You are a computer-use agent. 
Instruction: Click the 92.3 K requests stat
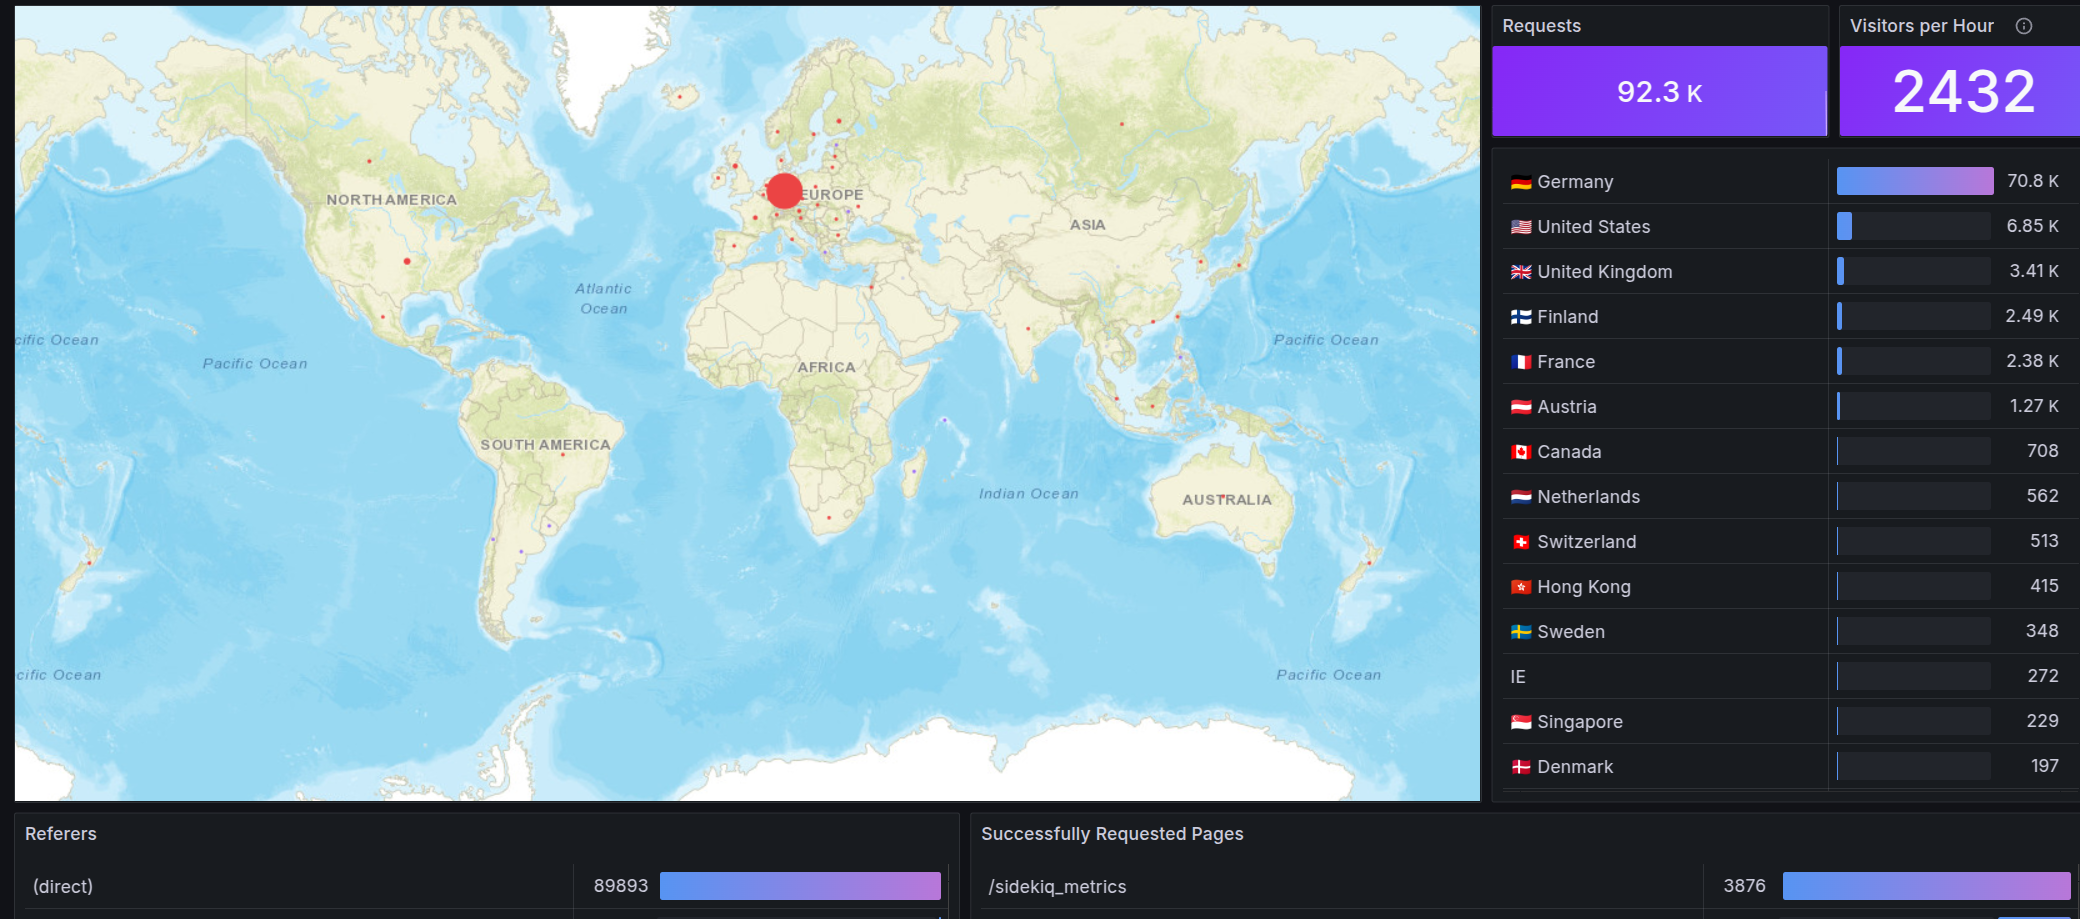1659,92
